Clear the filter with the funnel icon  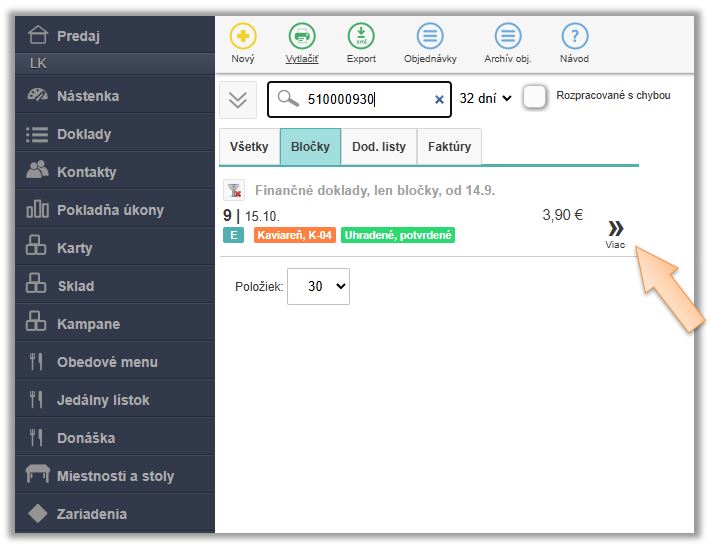[234, 190]
